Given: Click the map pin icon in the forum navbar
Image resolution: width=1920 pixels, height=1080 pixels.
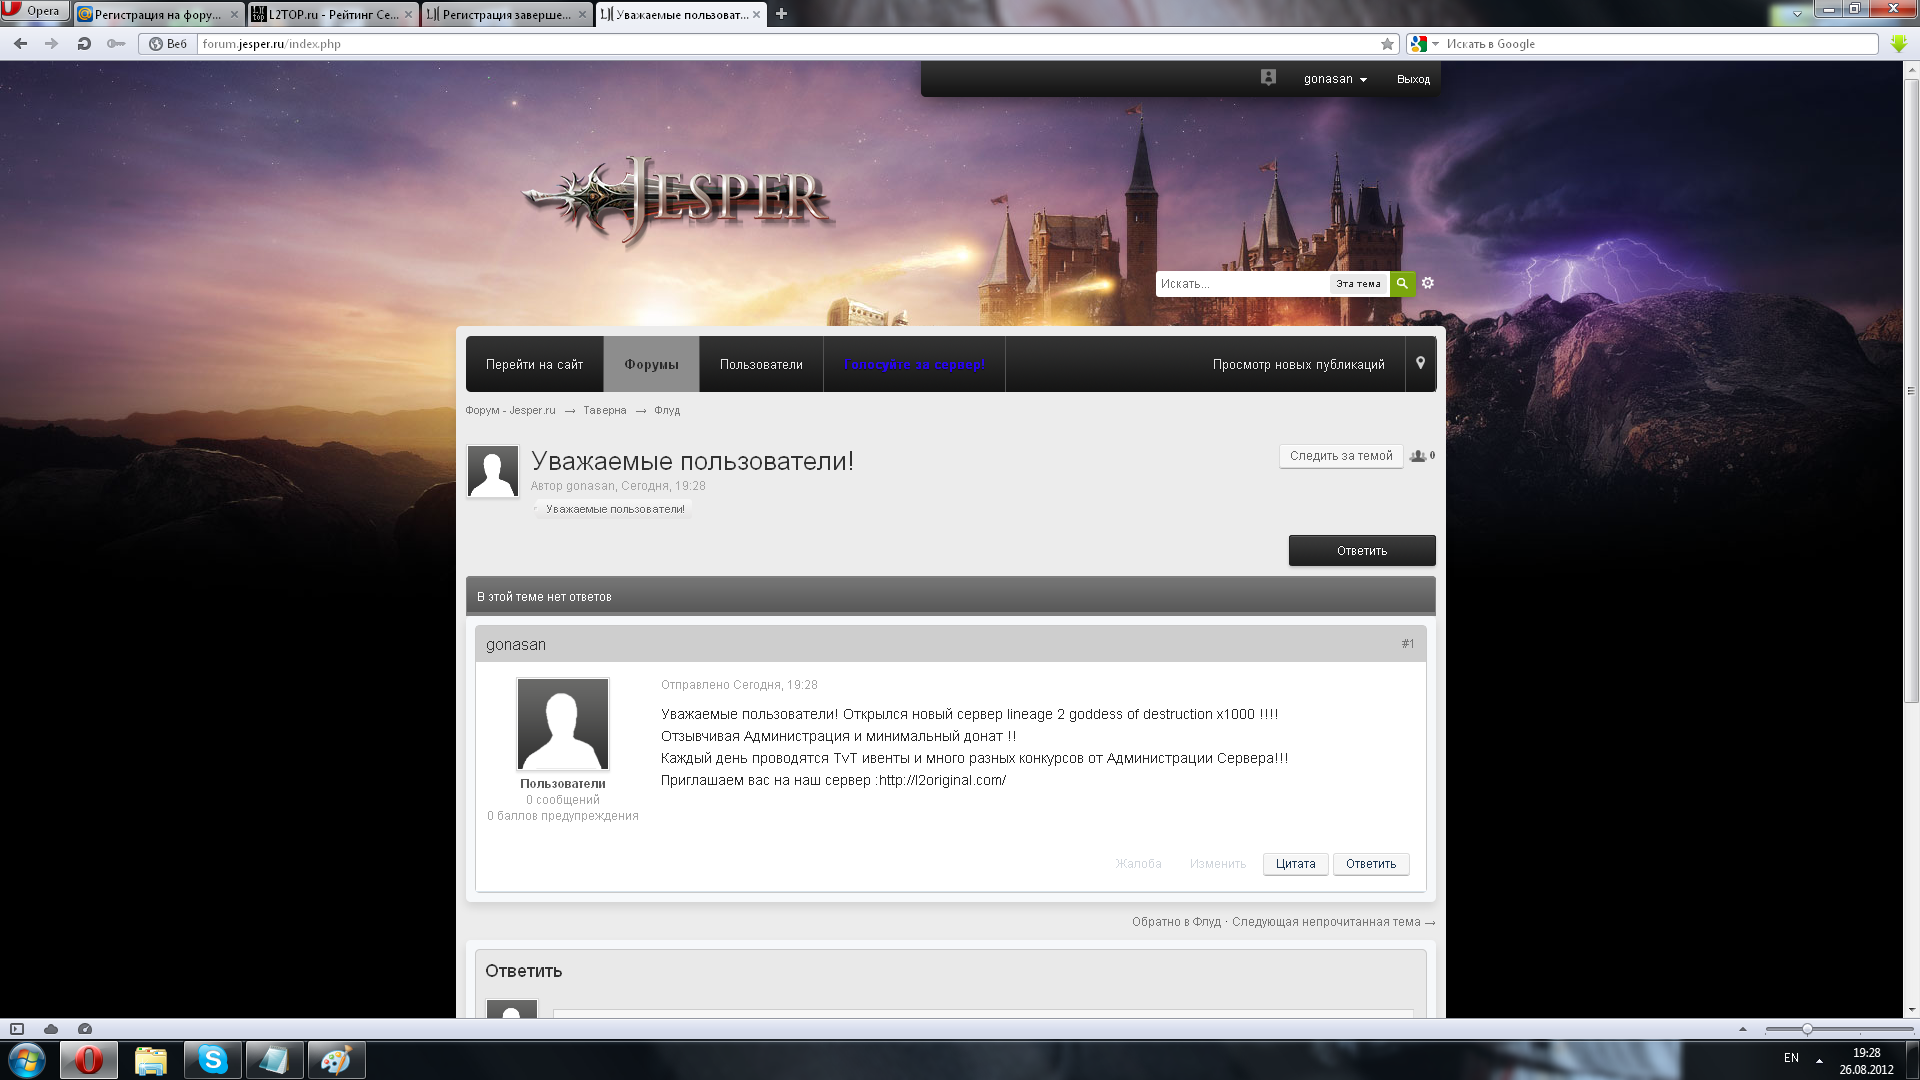Looking at the screenshot, I should 1420,364.
